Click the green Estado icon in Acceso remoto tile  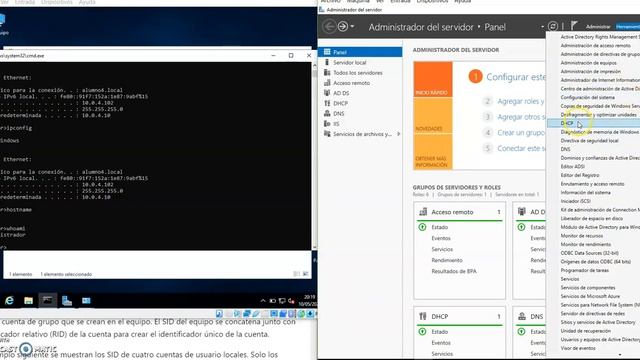click(x=422, y=227)
